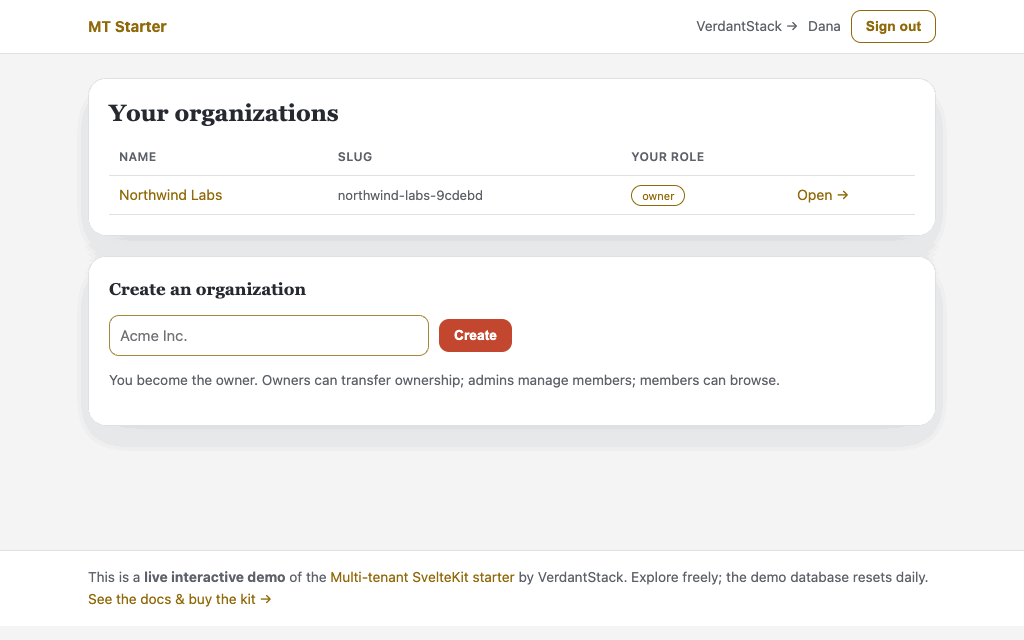Click the SLUG column header
This screenshot has height=640, width=1024.
coord(355,157)
